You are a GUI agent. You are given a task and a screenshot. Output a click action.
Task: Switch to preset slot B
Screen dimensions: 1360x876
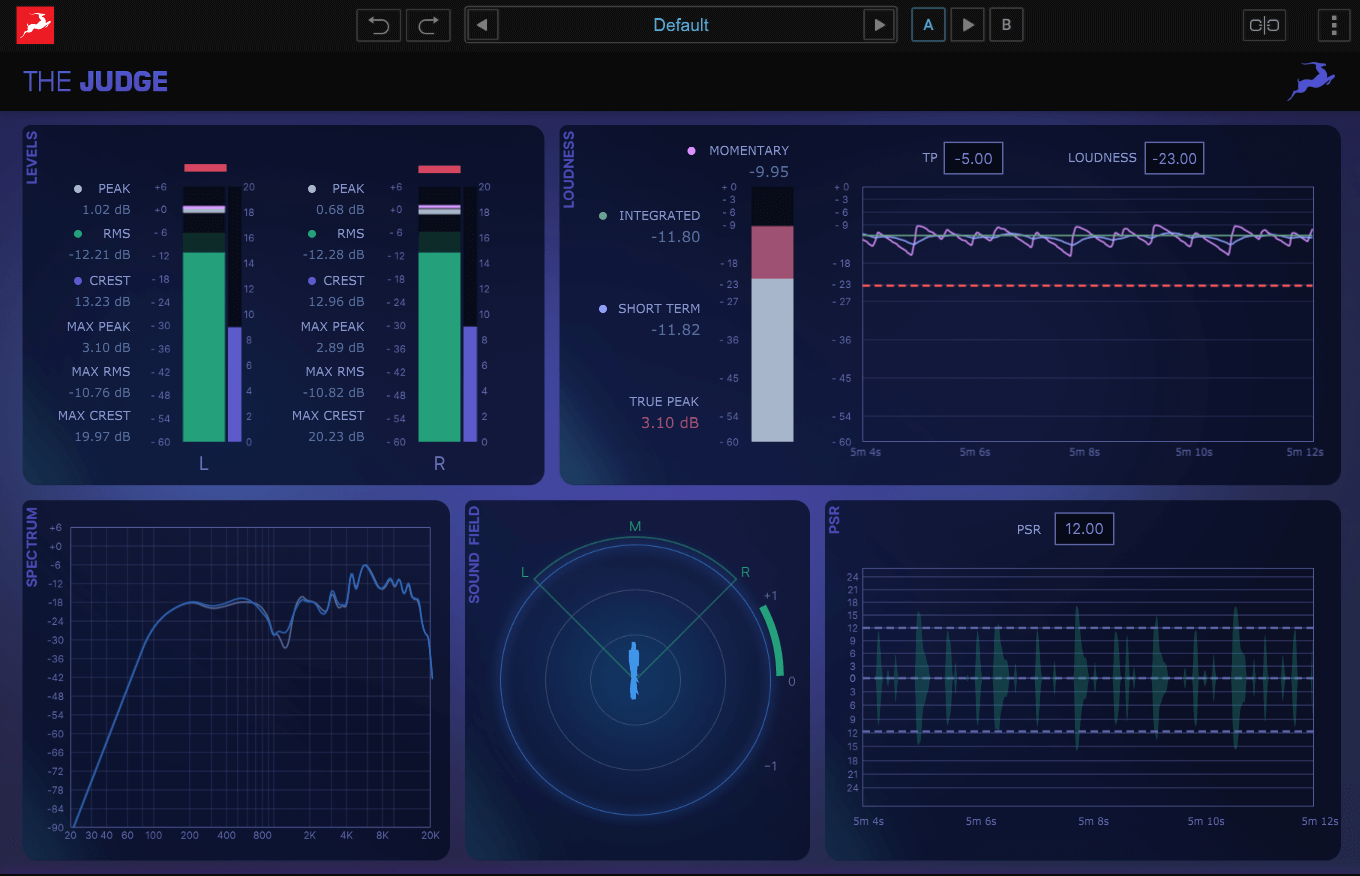point(1006,25)
